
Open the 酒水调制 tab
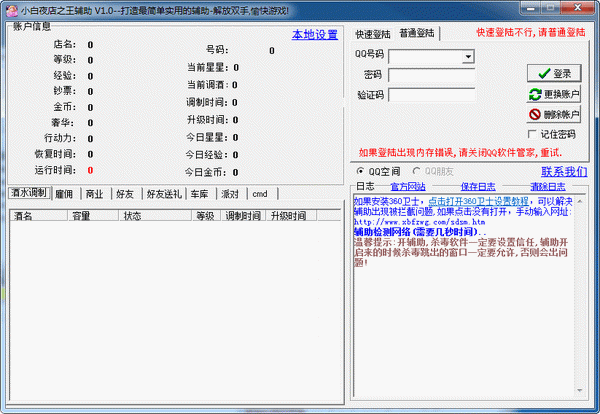(29, 193)
